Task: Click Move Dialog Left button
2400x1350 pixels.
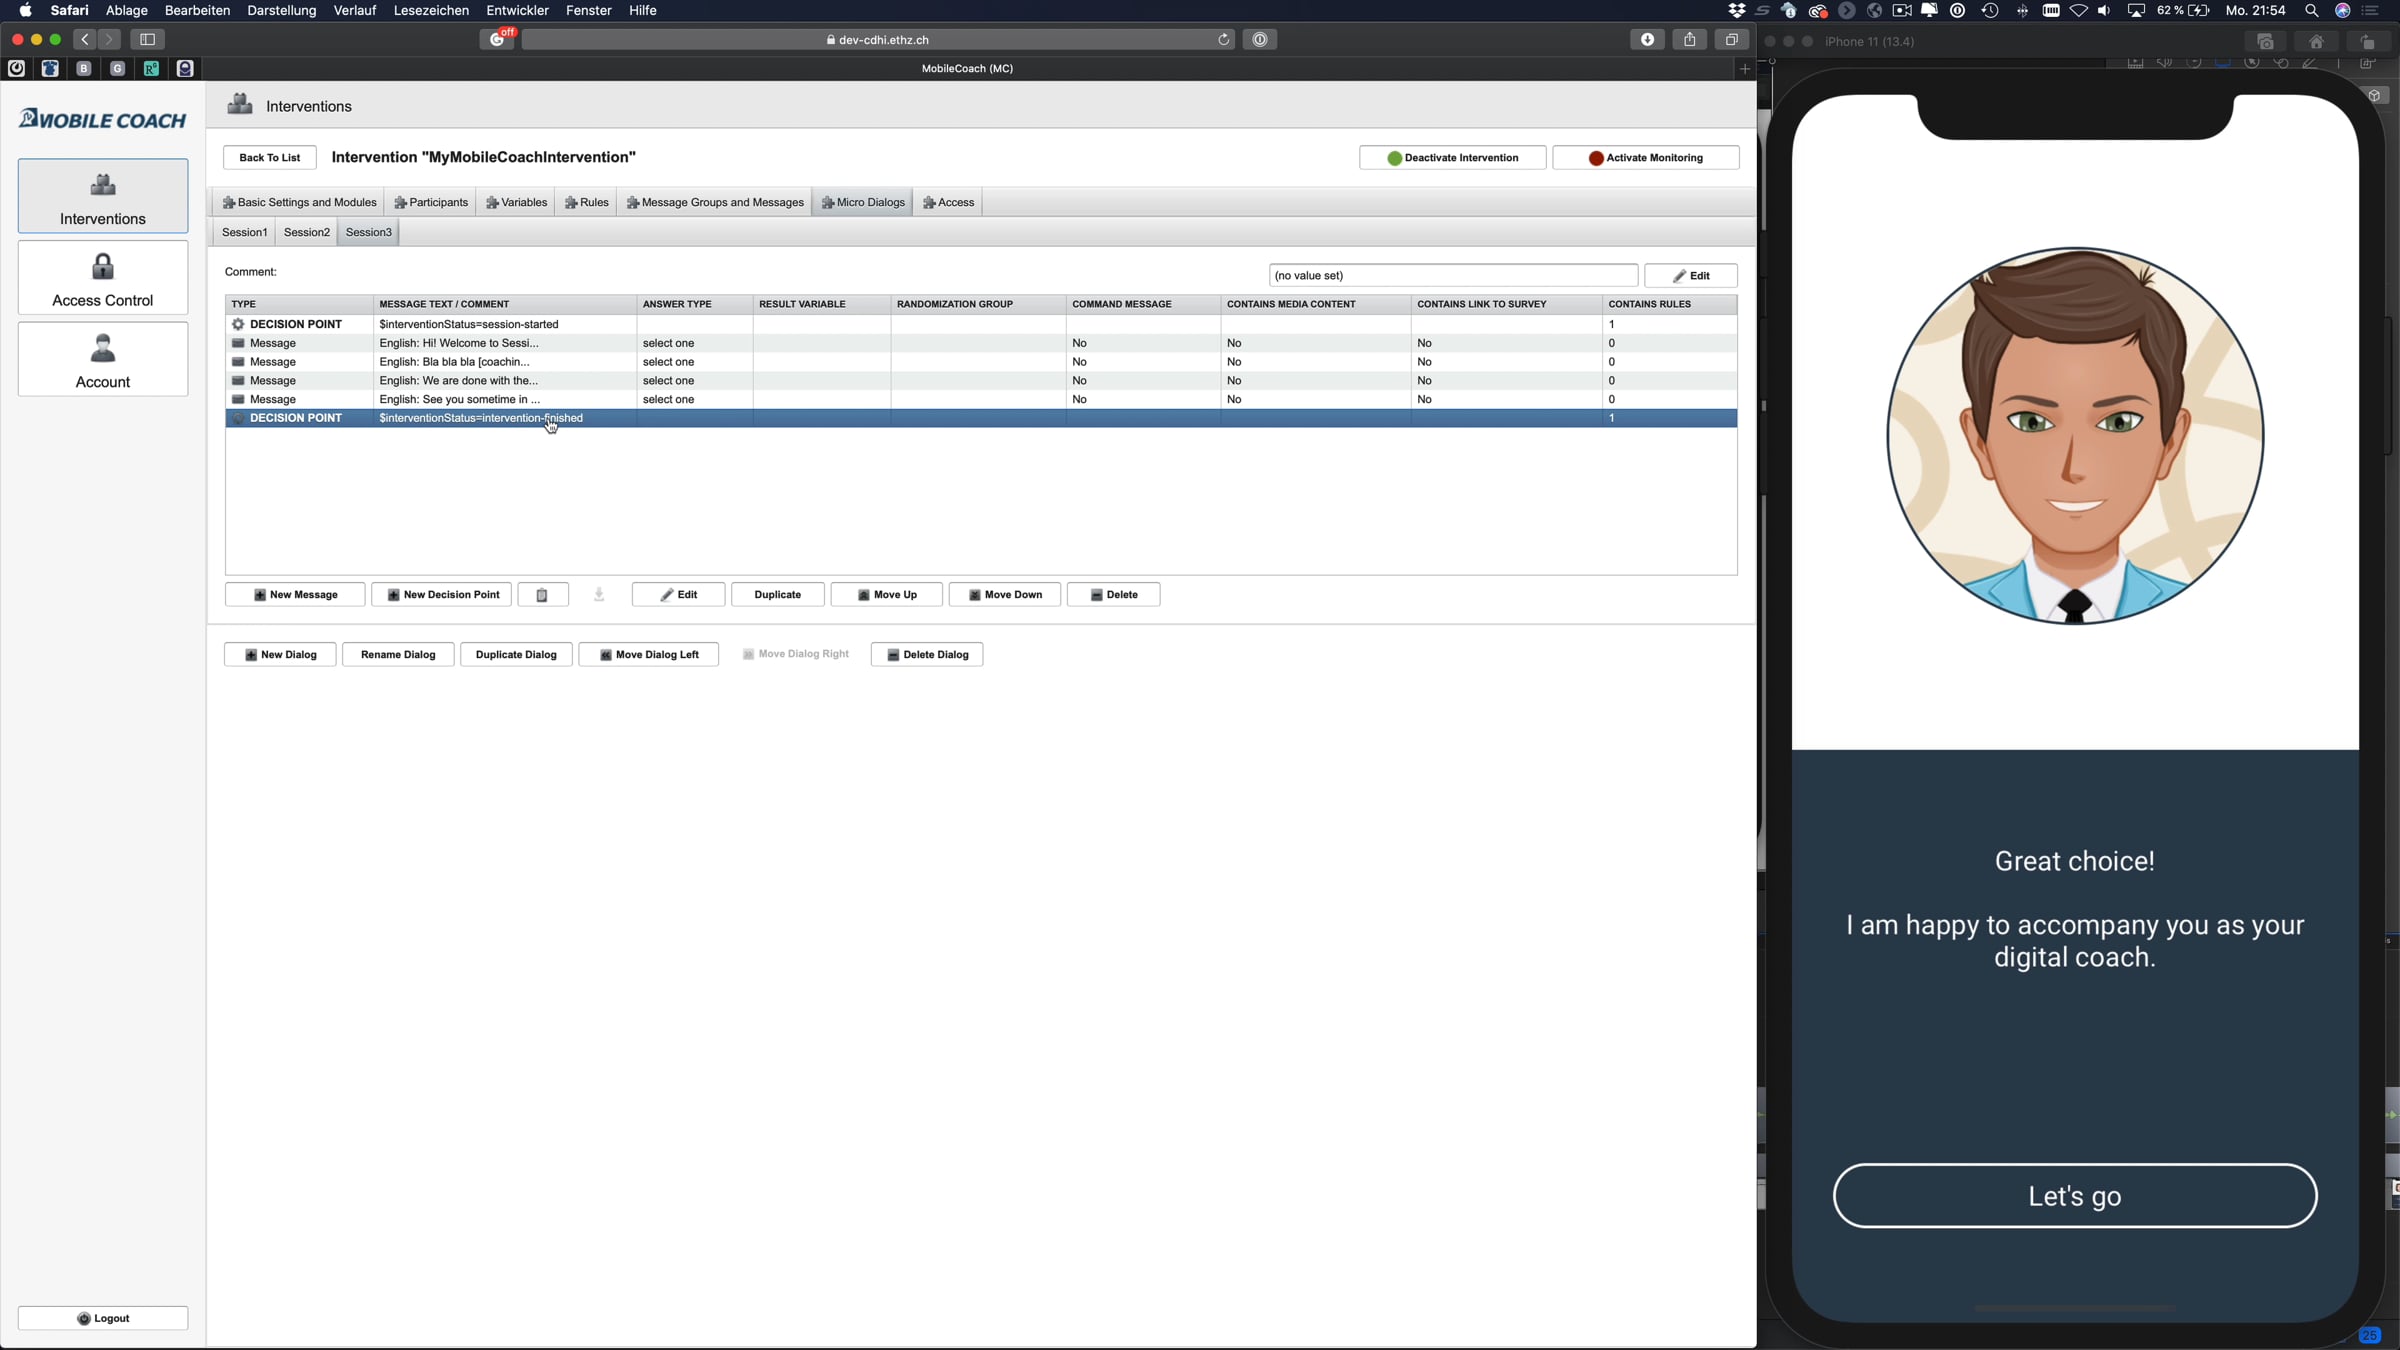Action: click(x=649, y=655)
